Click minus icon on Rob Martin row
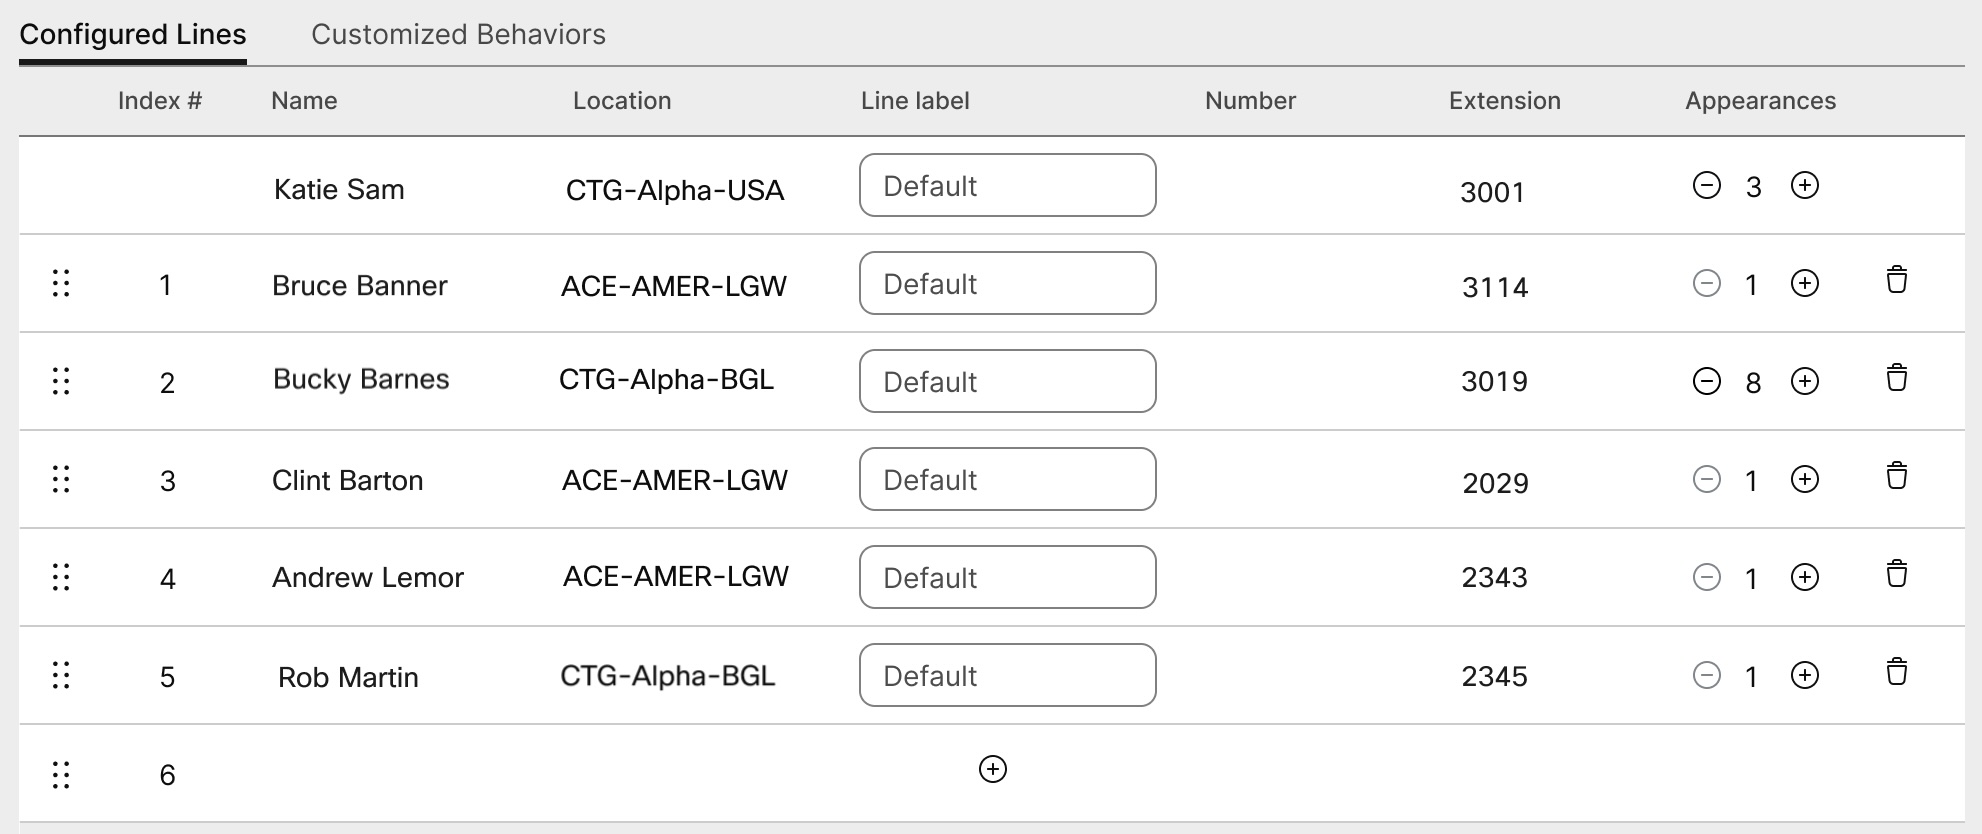The height and width of the screenshot is (834, 1982). (x=1707, y=675)
